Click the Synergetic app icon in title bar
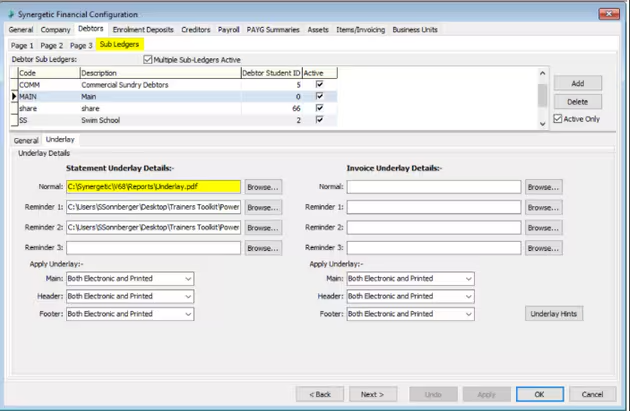630x411 pixels. [10, 12]
